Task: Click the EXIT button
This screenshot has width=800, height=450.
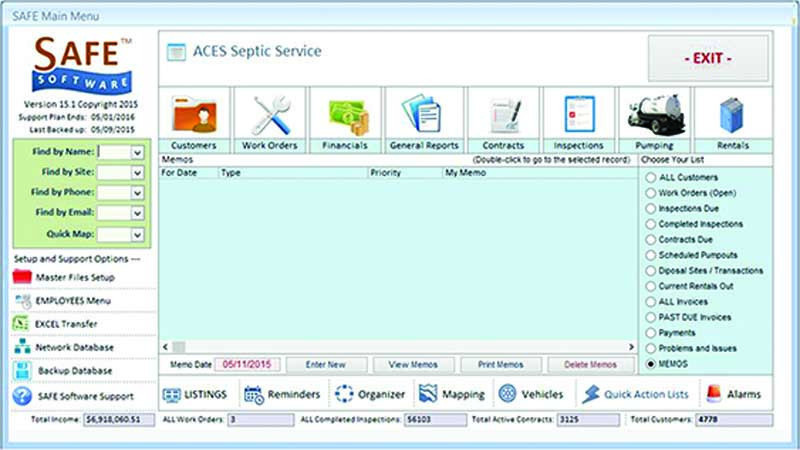Action: click(x=708, y=58)
